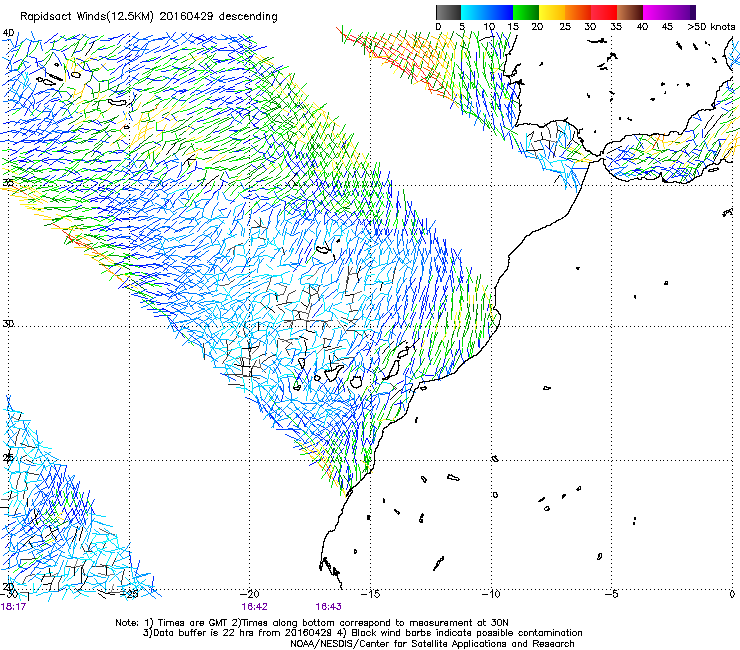
Task: Click the purple pass time "16:43"
Action: point(328,607)
